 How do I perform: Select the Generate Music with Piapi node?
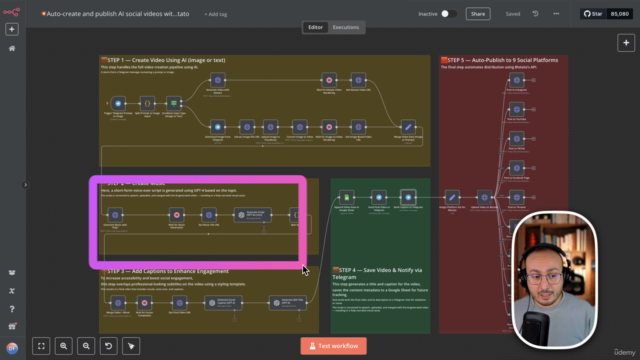click(115, 215)
